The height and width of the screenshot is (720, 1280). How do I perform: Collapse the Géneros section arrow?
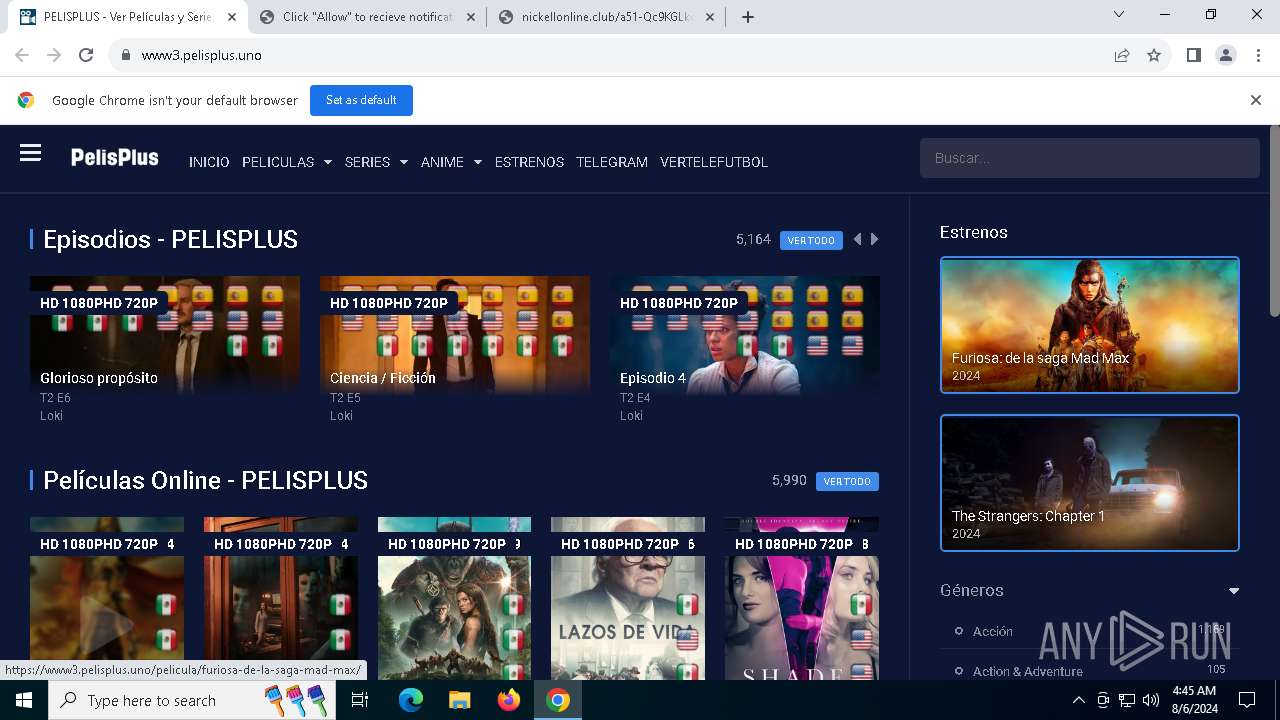point(1233,591)
